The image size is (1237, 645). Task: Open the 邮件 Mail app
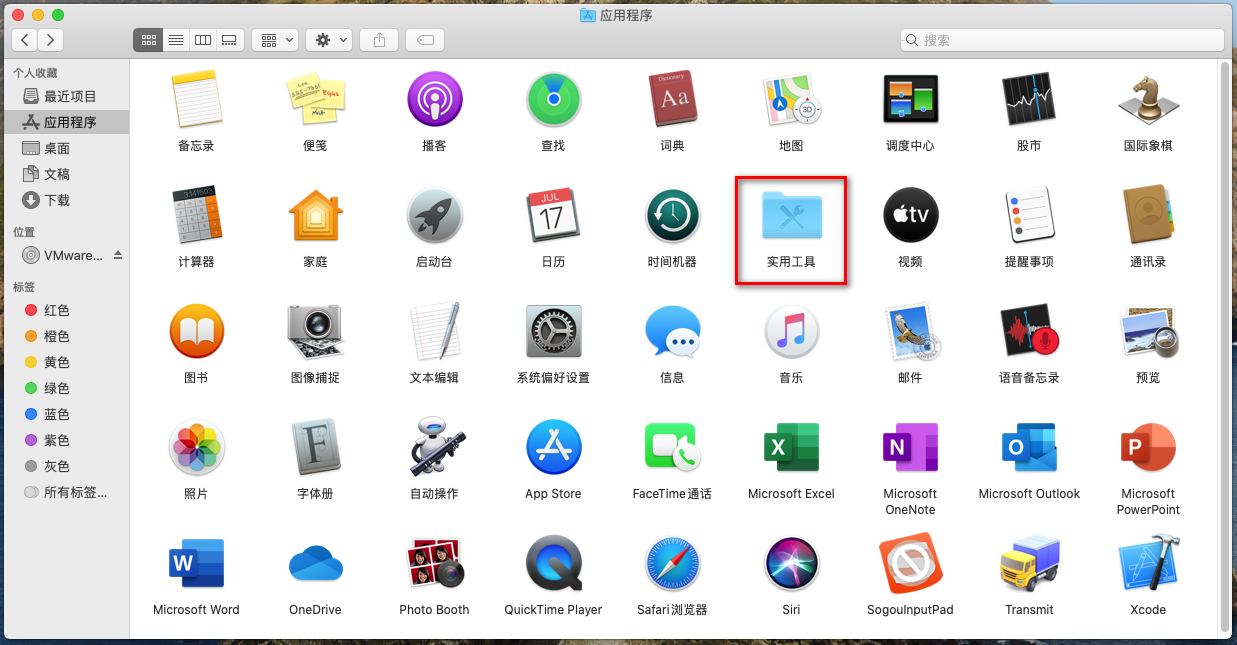pyautogui.click(x=910, y=331)
